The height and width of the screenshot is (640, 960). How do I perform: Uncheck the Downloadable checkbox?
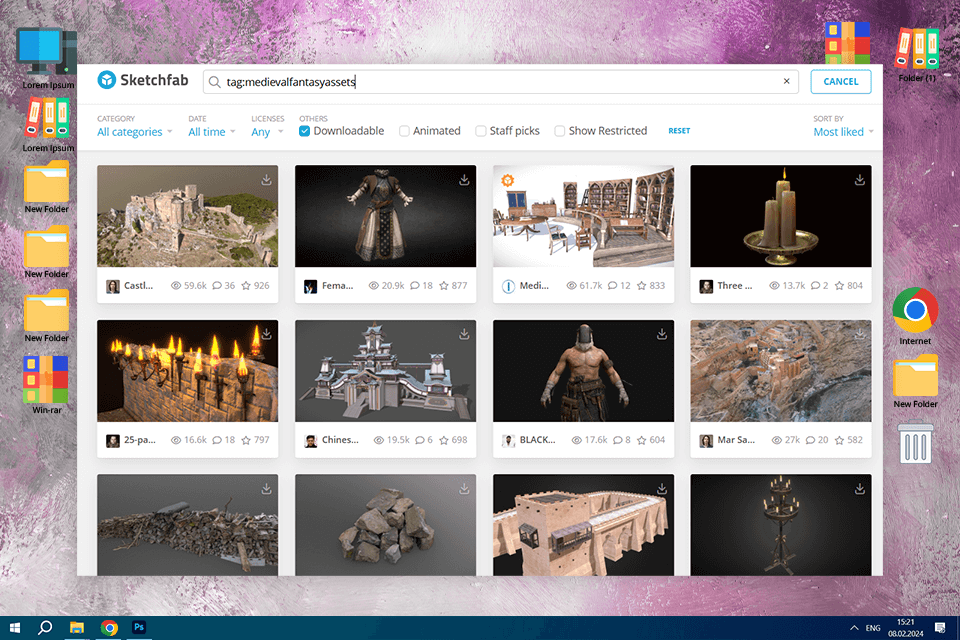point(304,131)
